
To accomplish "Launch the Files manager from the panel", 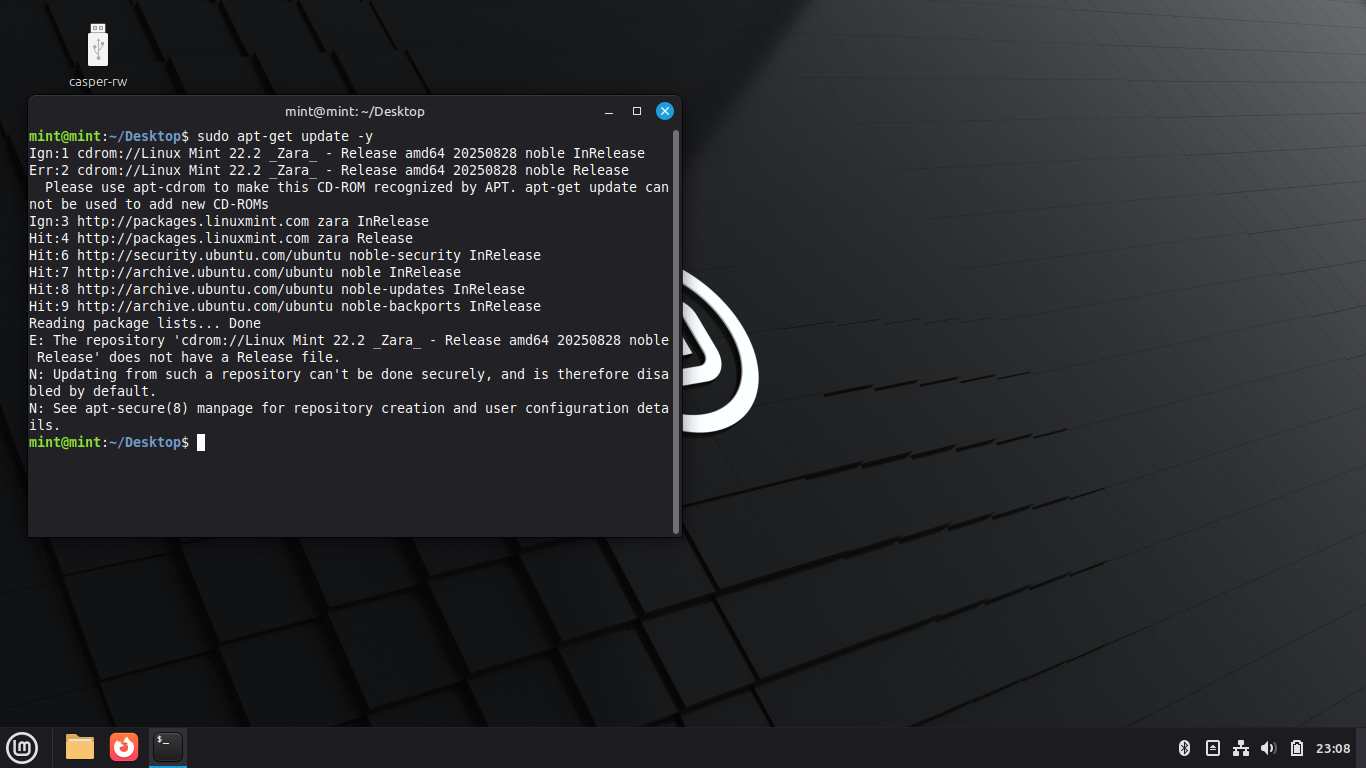I will [x=80, y=747].
